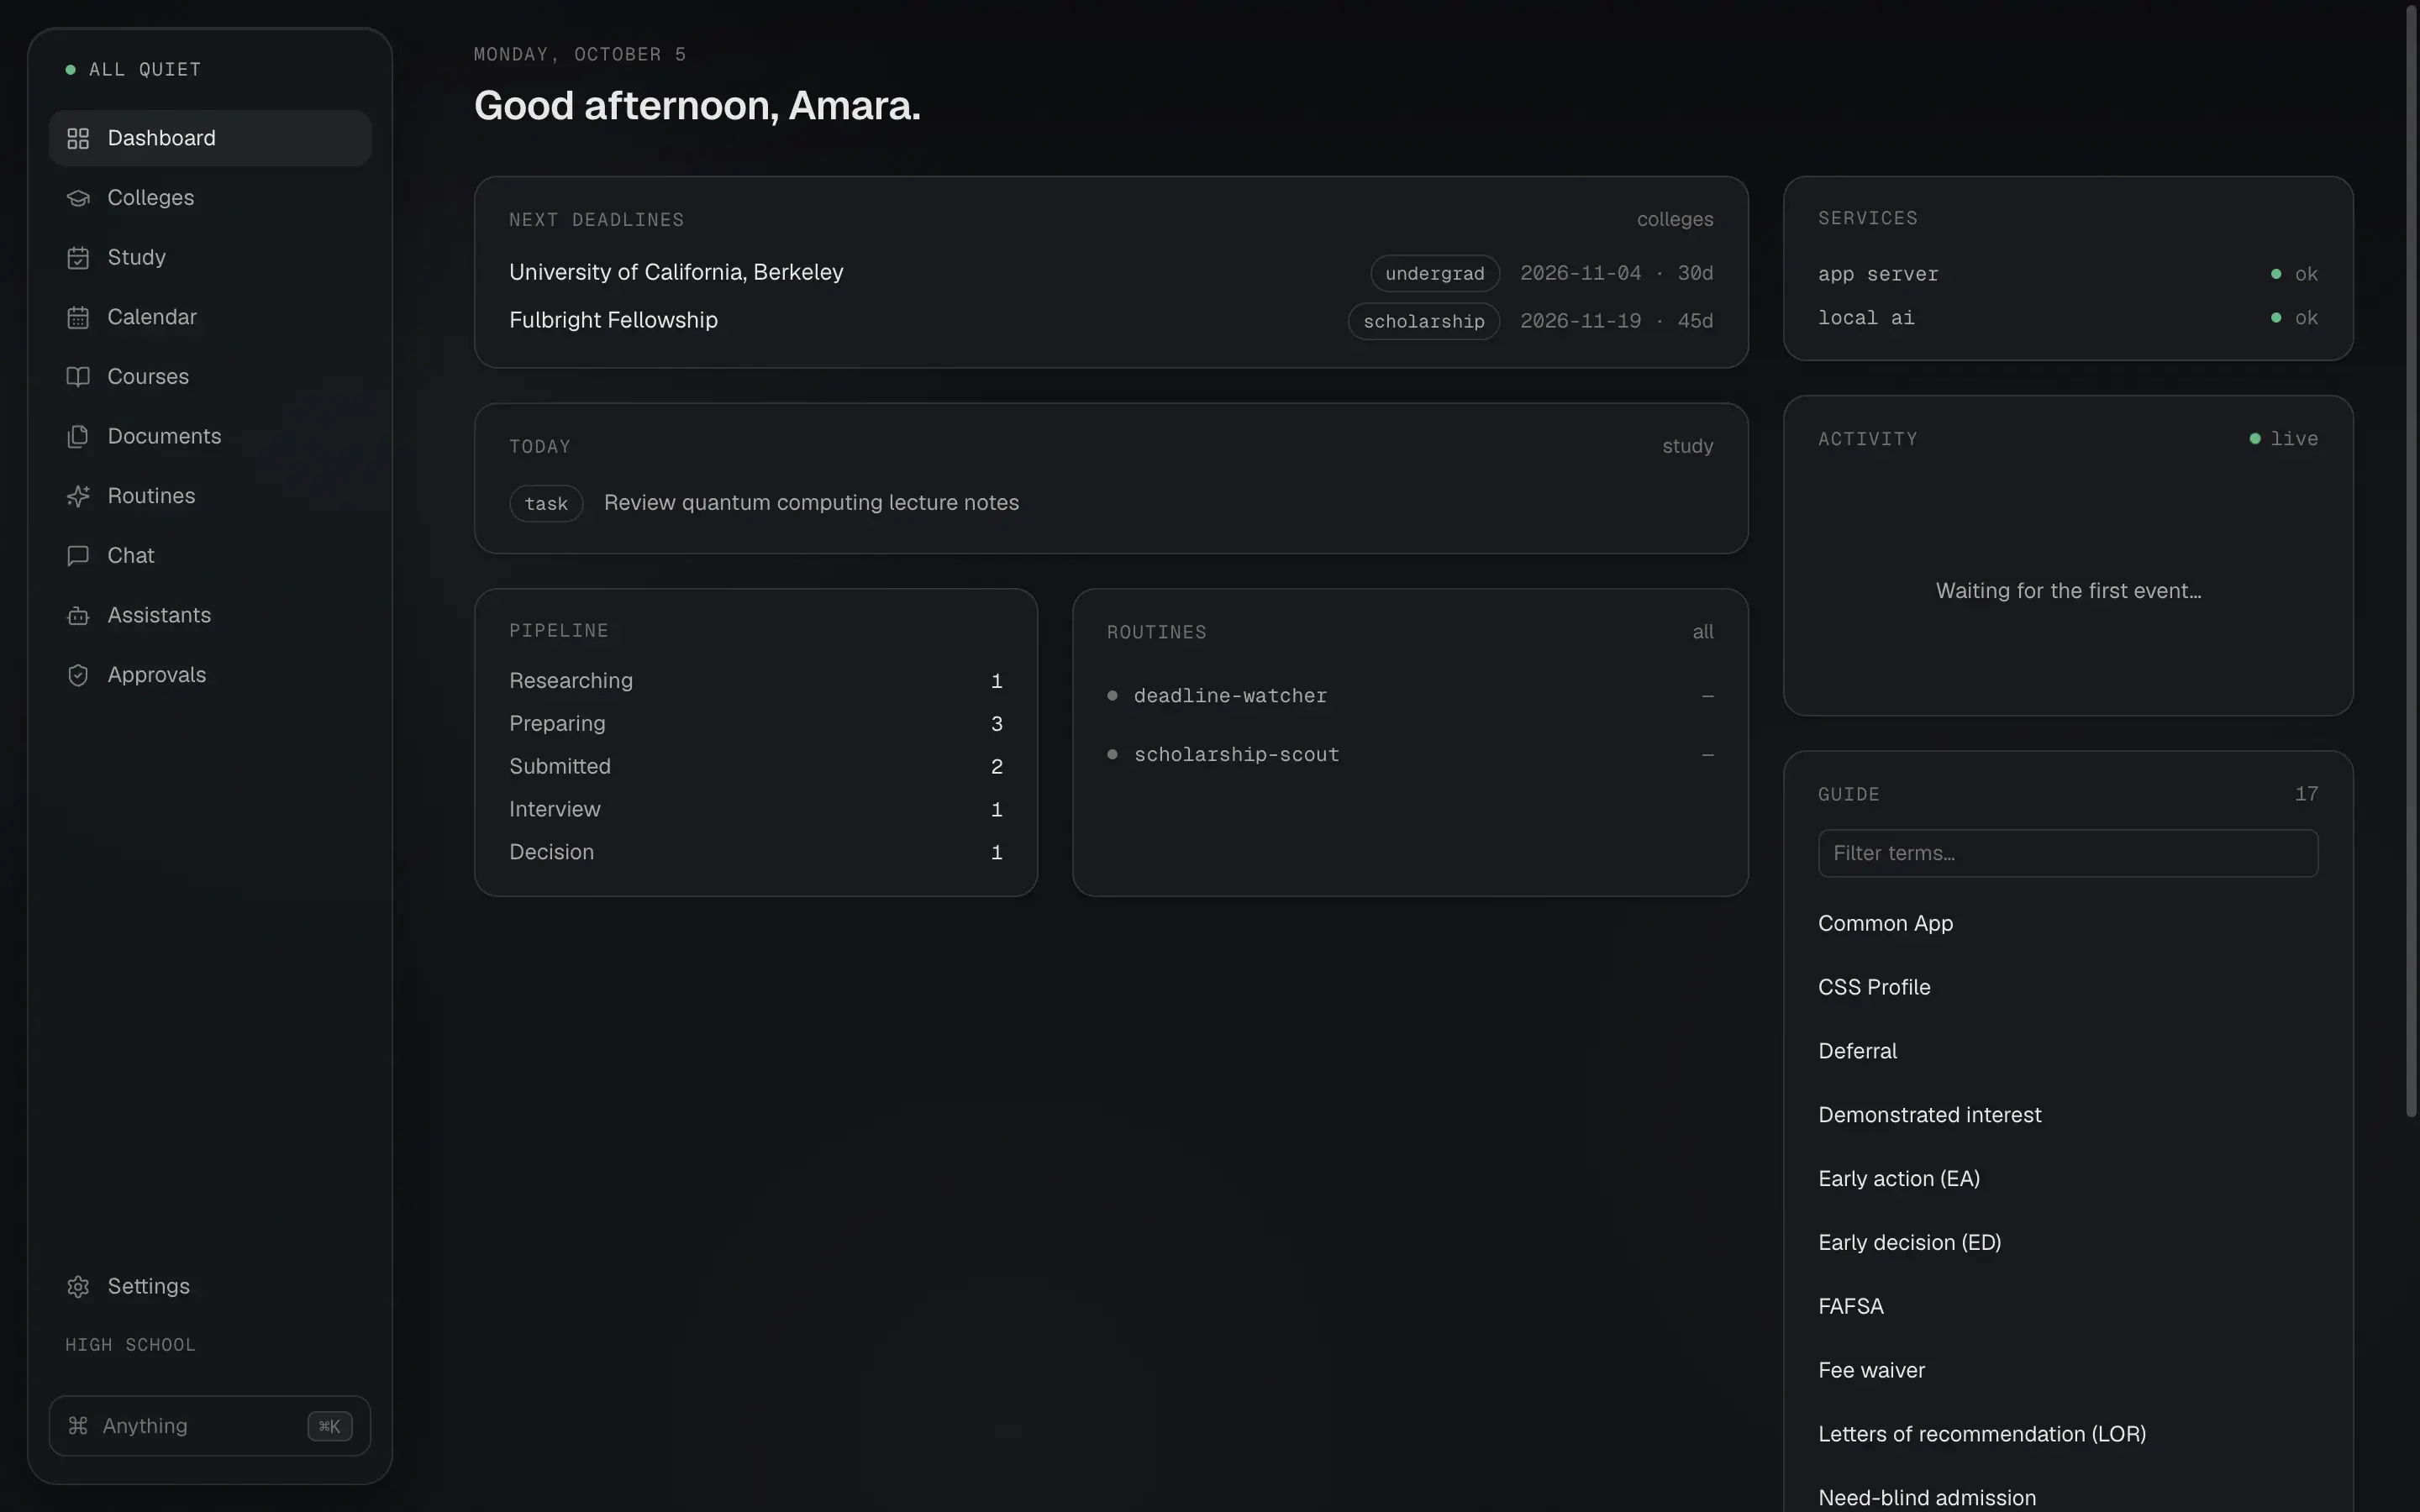Select Demonstrated interest guide term

[x=1929, y=1116]
